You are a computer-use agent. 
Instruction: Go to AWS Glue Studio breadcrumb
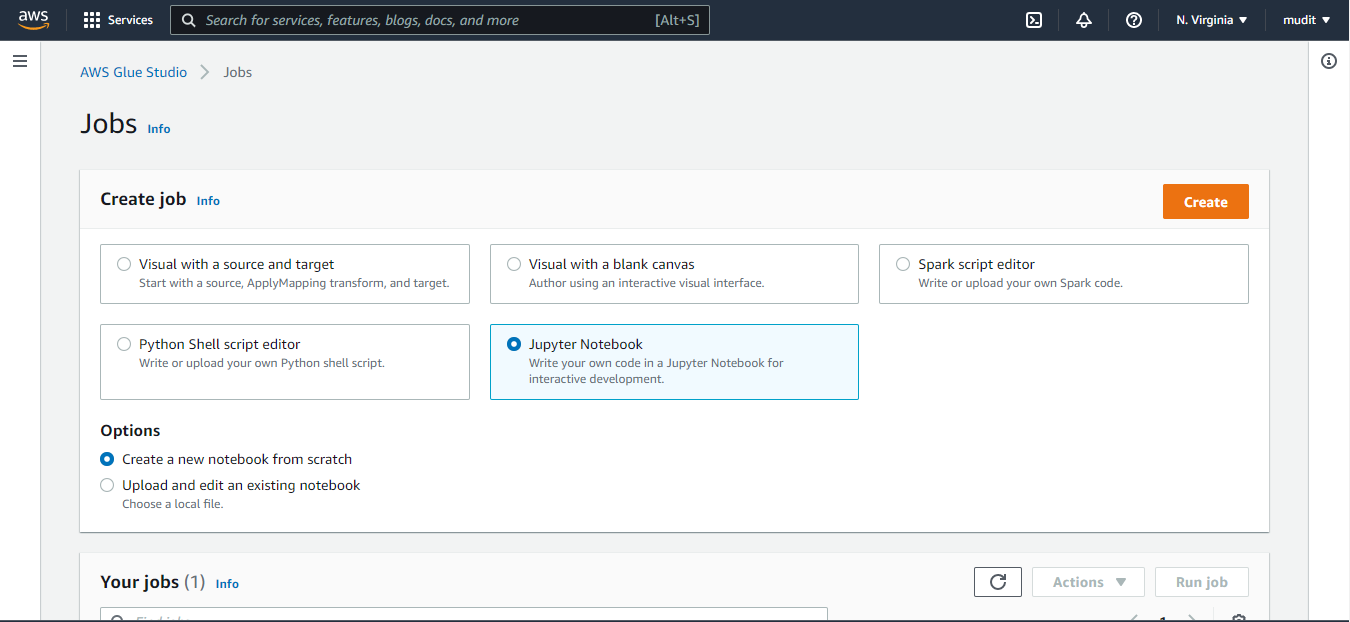pyautogui.click(x=133, y=72)
